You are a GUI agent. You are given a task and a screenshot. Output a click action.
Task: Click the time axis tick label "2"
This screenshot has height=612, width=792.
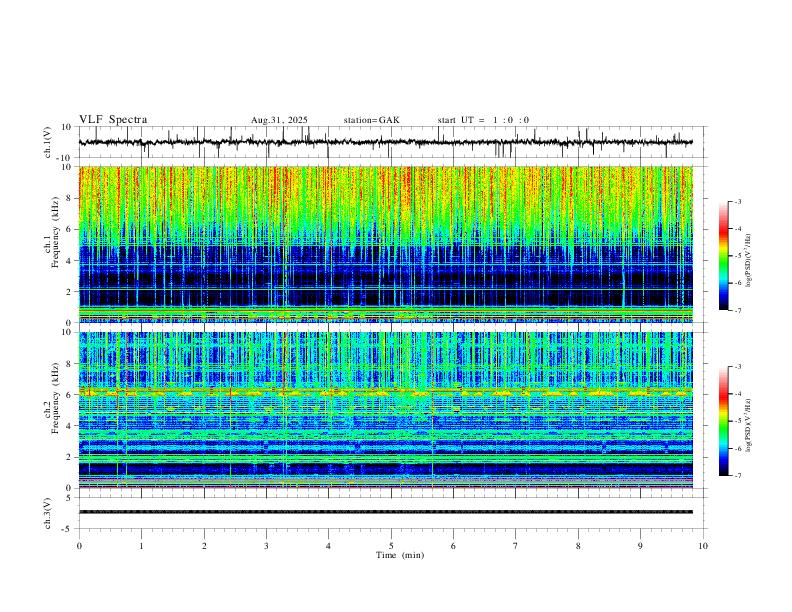(x=204, y=546)
